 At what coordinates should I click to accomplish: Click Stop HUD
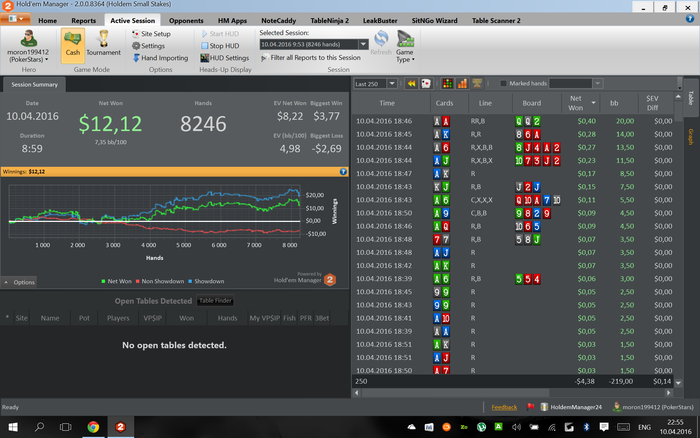point(220,46)
